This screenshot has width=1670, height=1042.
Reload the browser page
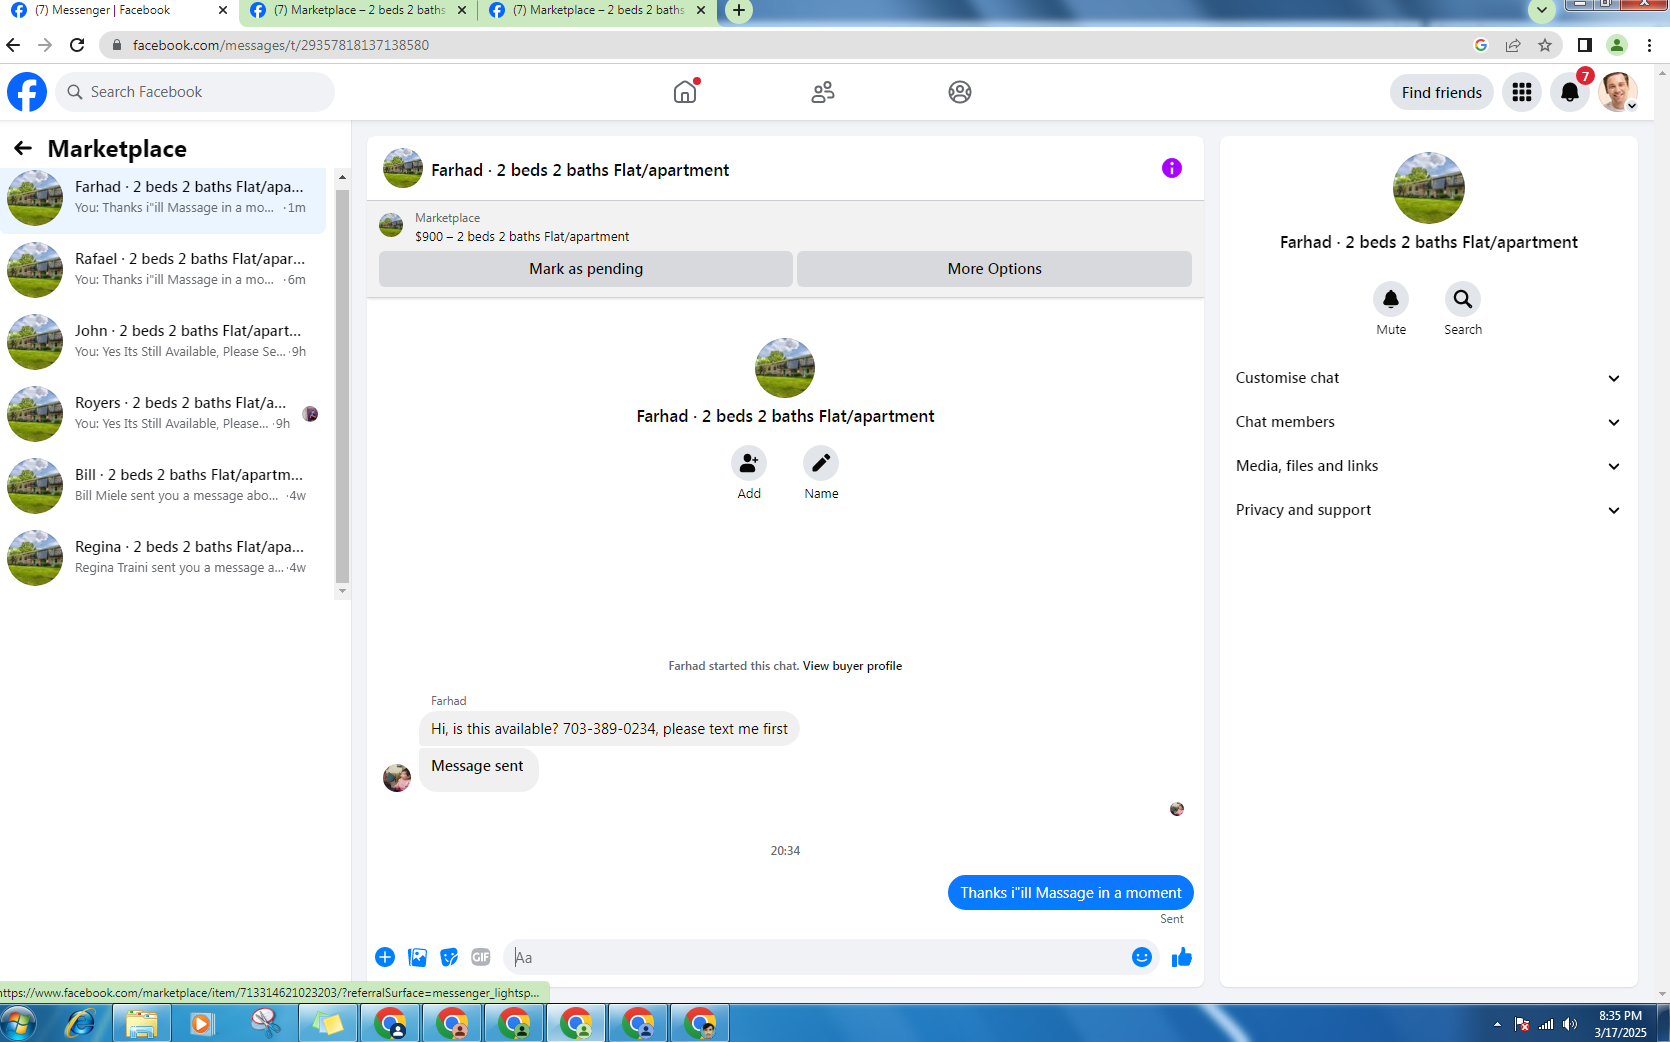tap(77, 45)
